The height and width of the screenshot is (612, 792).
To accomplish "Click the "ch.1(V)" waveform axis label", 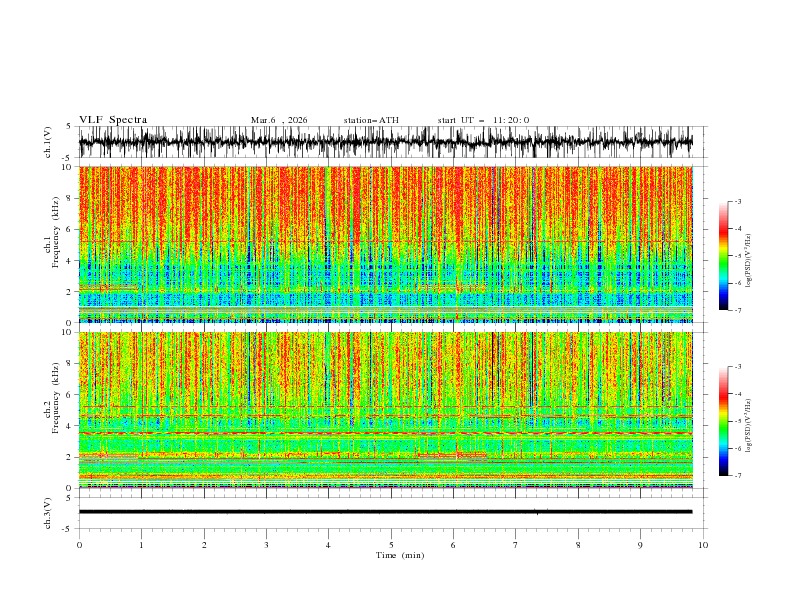I will pos(48,142).
